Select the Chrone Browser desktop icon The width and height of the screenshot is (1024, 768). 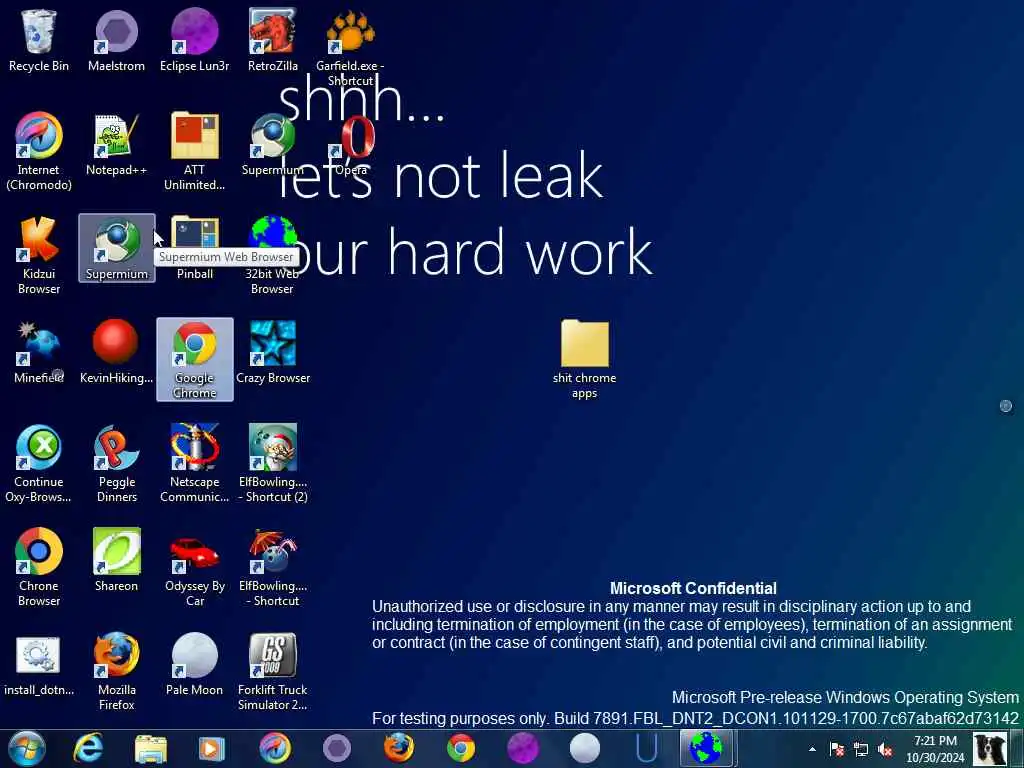39,568
